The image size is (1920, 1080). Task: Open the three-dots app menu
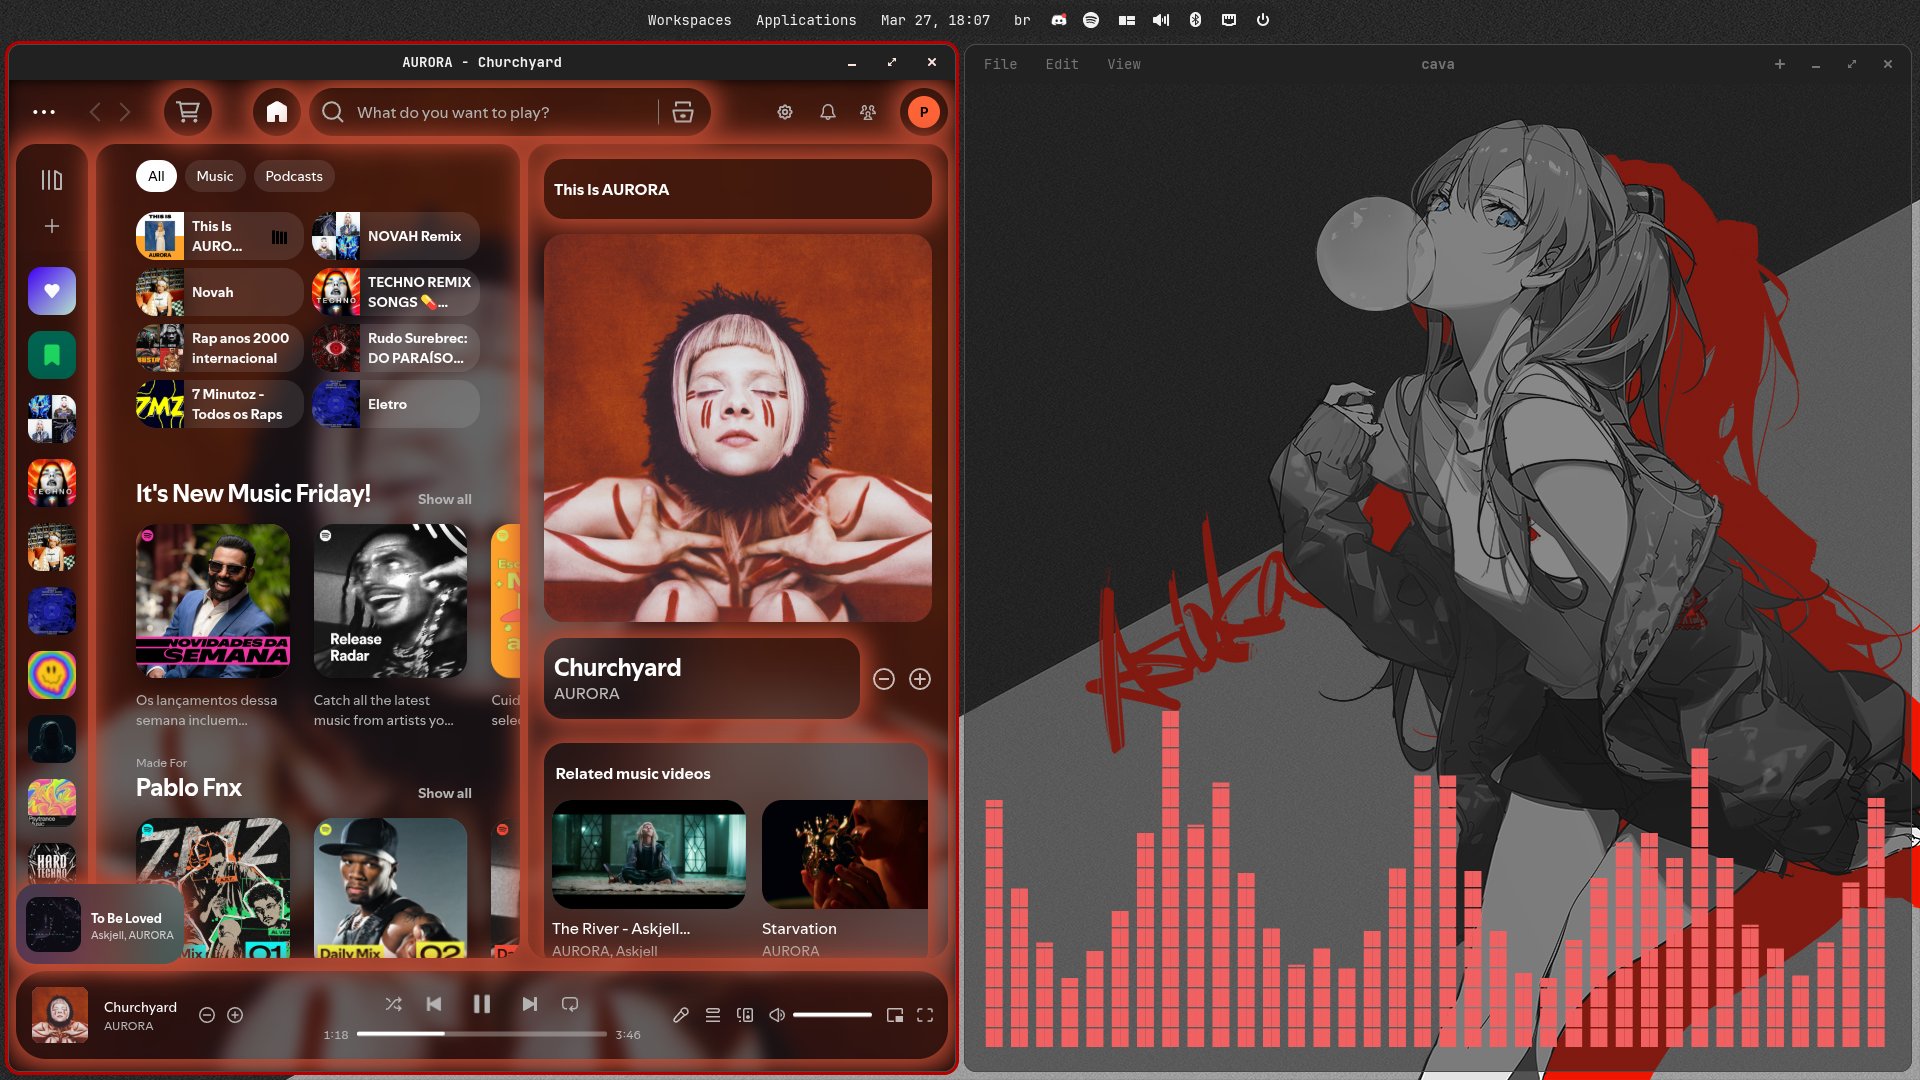tap(44, 112)
